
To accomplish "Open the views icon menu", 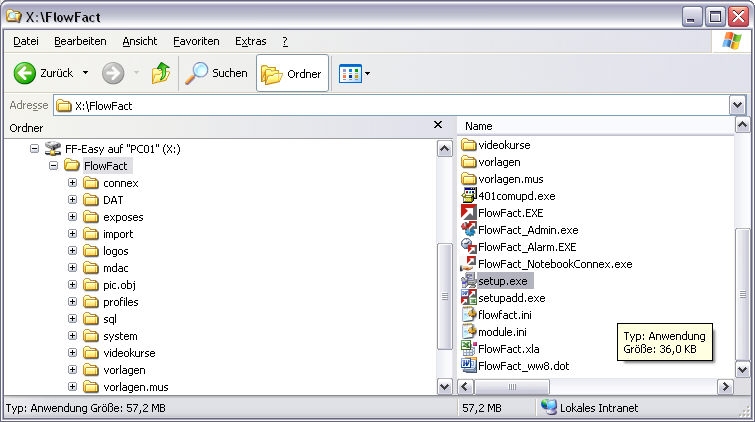I will coord(351,74).
